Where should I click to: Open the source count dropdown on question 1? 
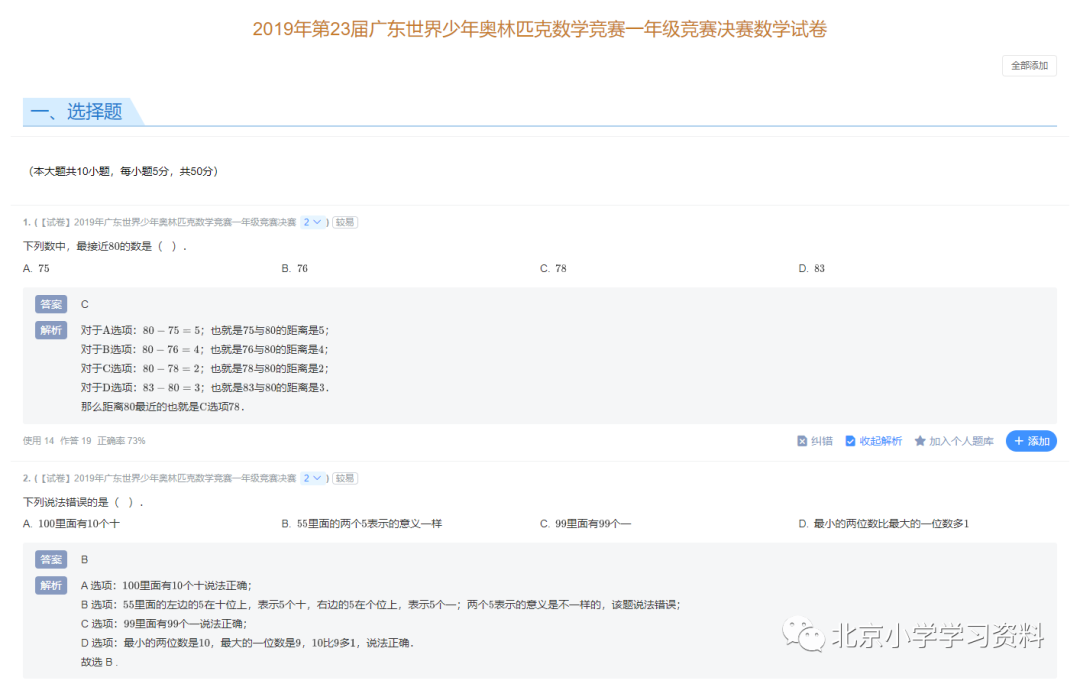coord(313,222)
